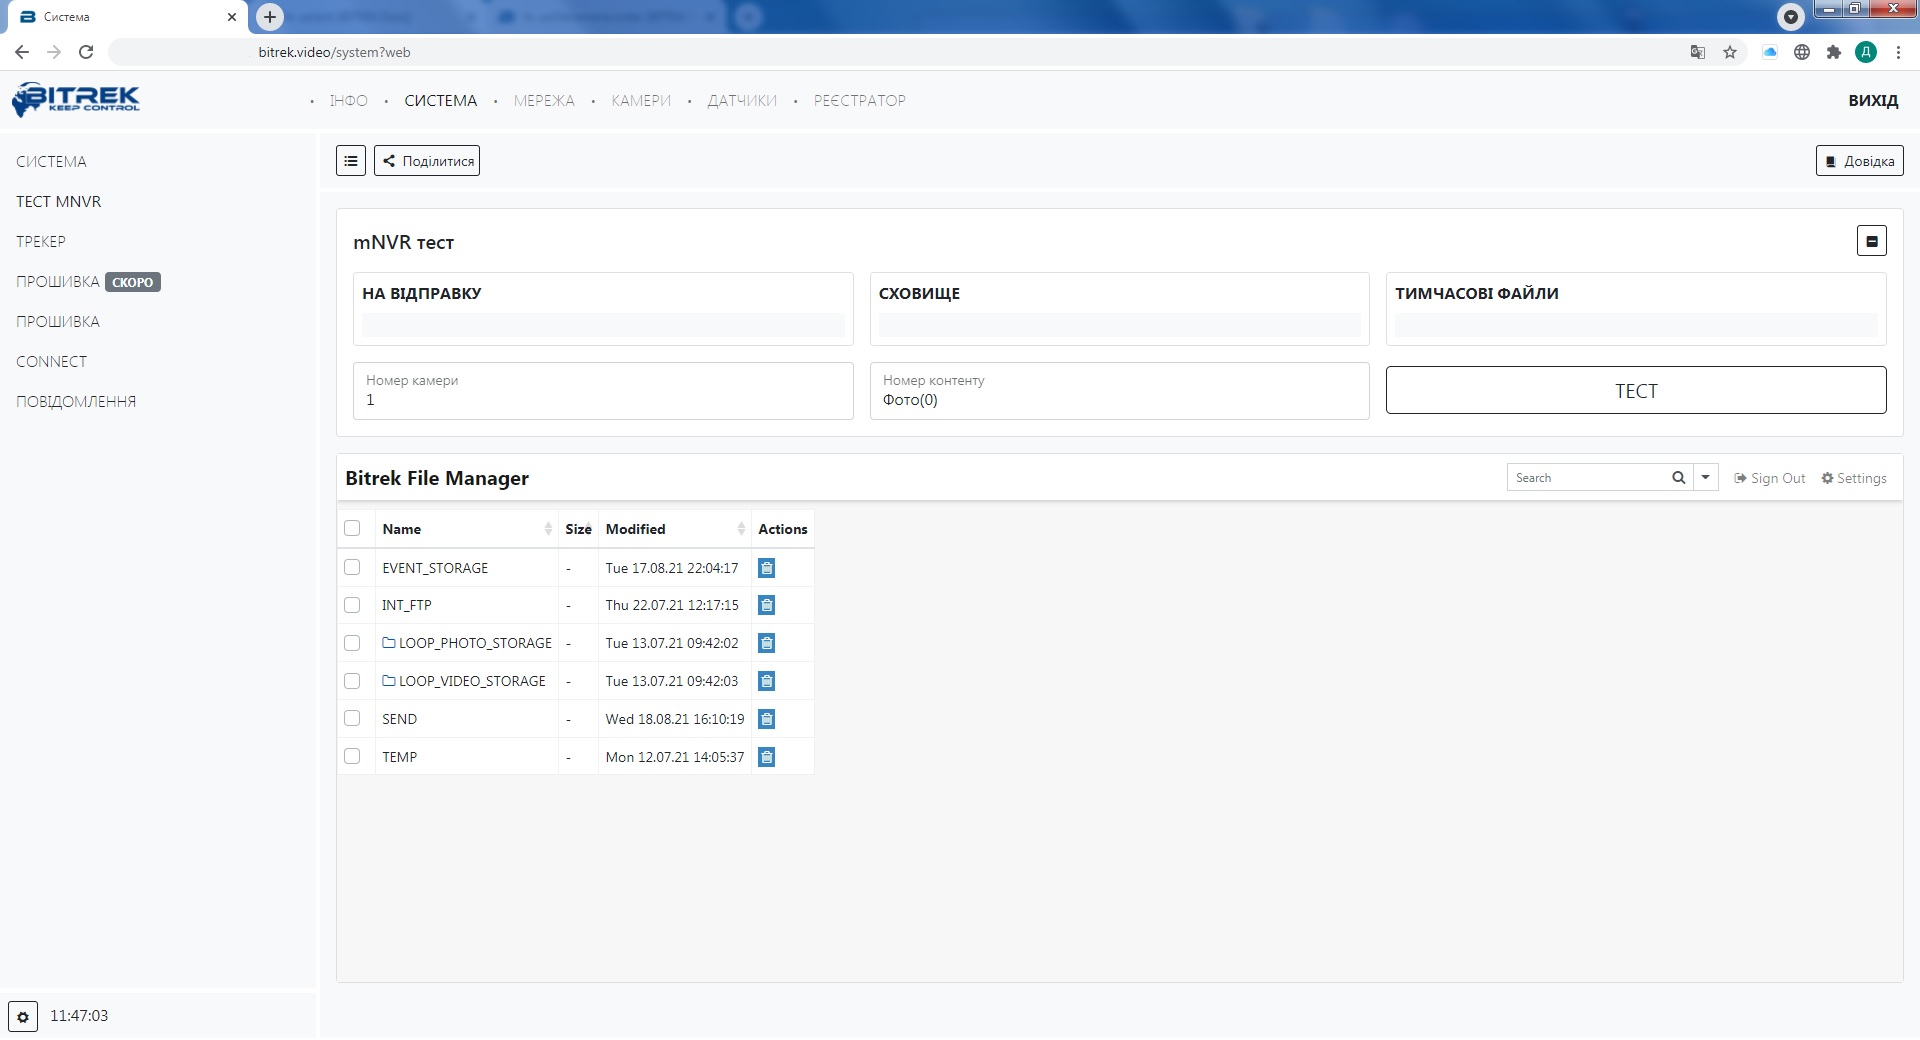Select the LOOP_VIDEO_STORAGE checkbox
Screen dimensions: 1920x1040
[352, 681]
